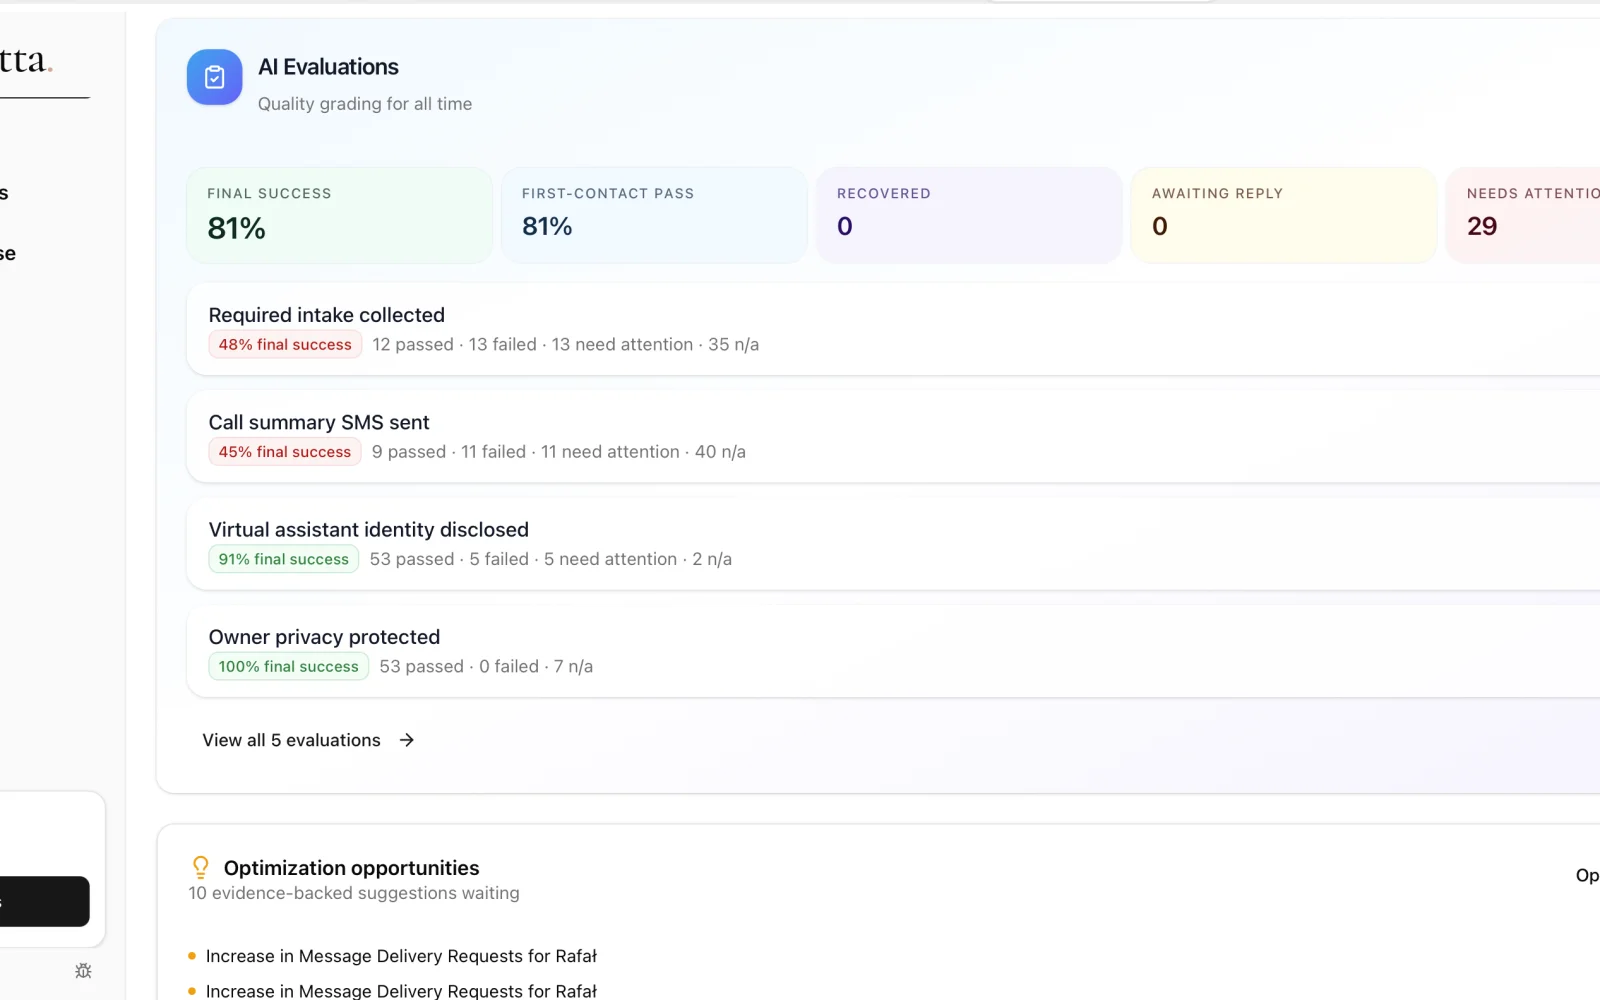Open the Recovered stat card
The width and height of the screenshot is (1600, 1000).
click(969, 215)
